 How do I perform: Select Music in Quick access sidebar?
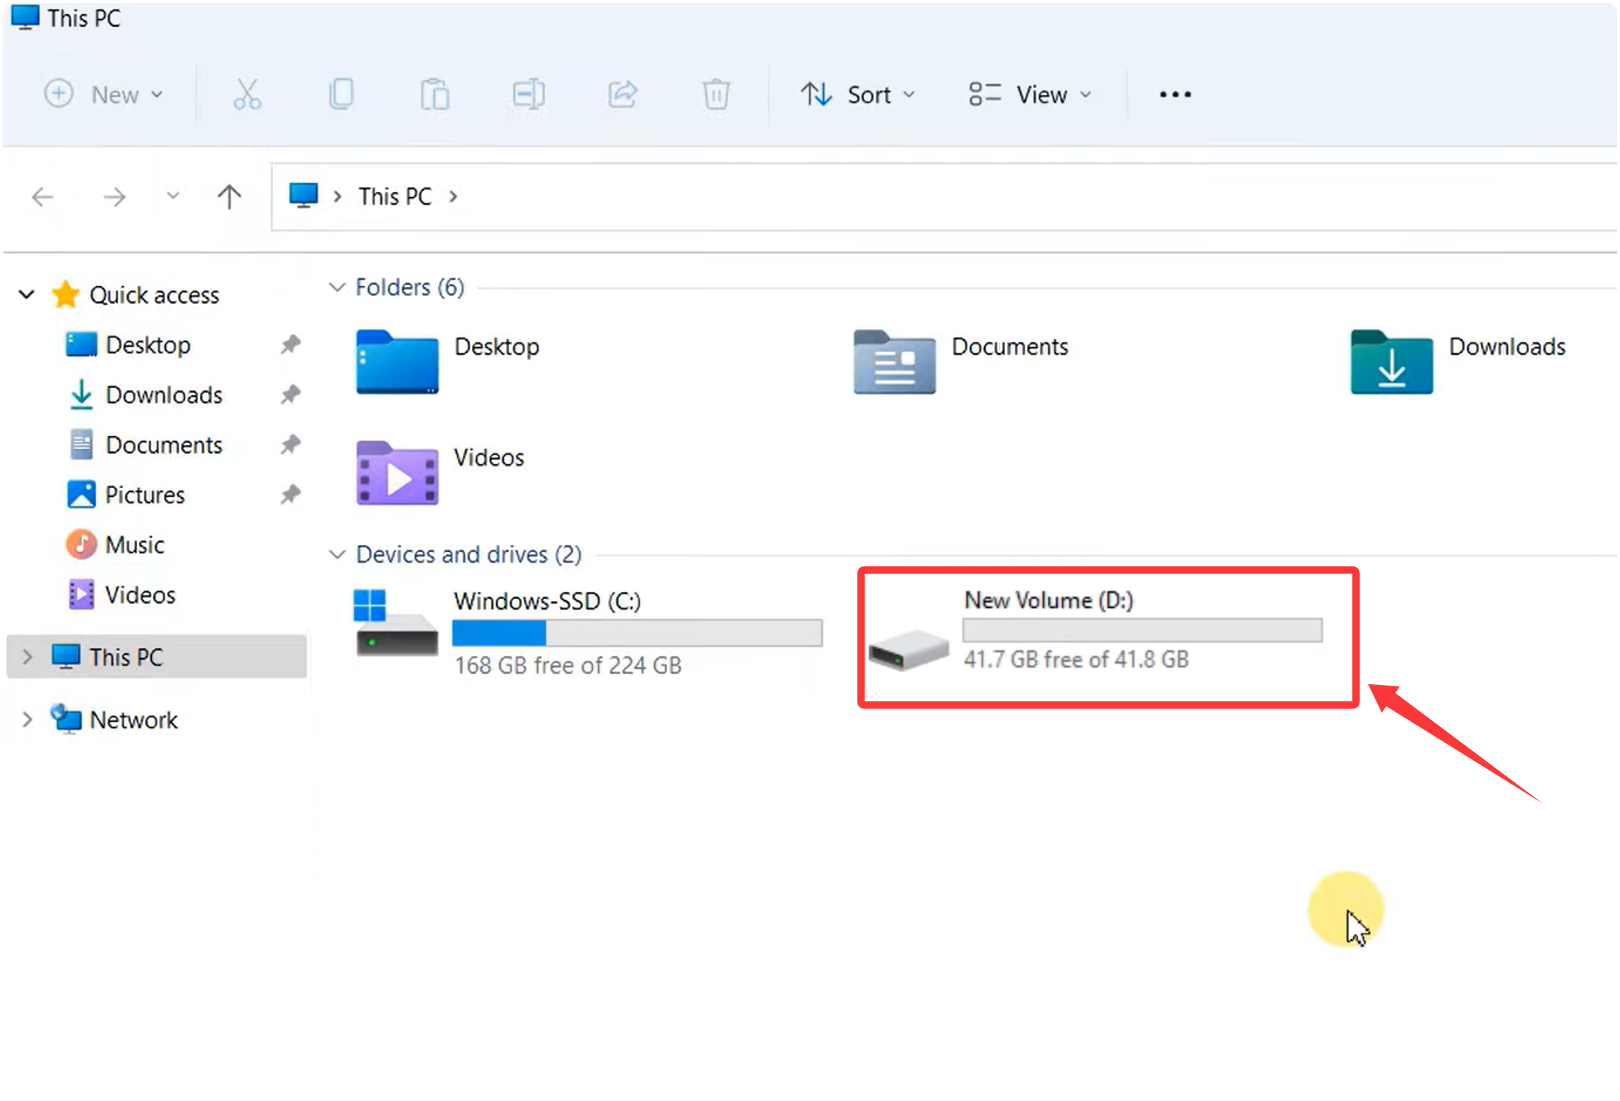[x=134, y=545]
